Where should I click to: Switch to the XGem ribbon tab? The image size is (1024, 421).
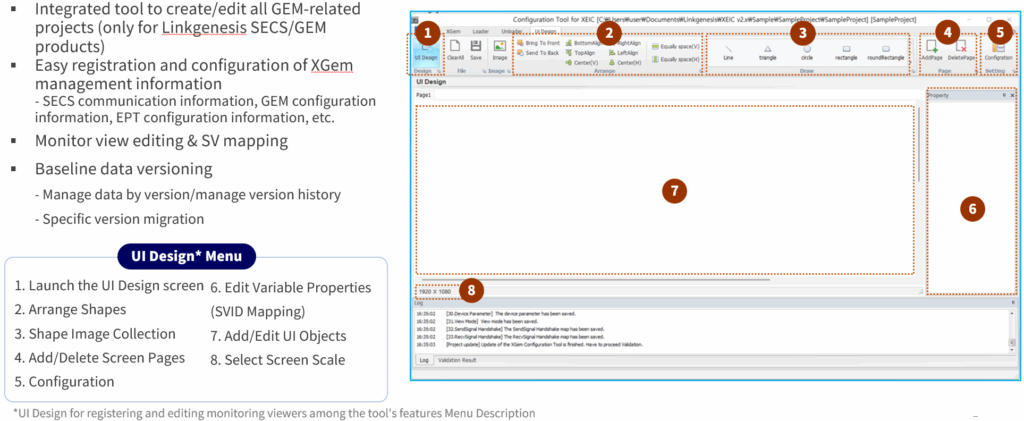(454, 31)
